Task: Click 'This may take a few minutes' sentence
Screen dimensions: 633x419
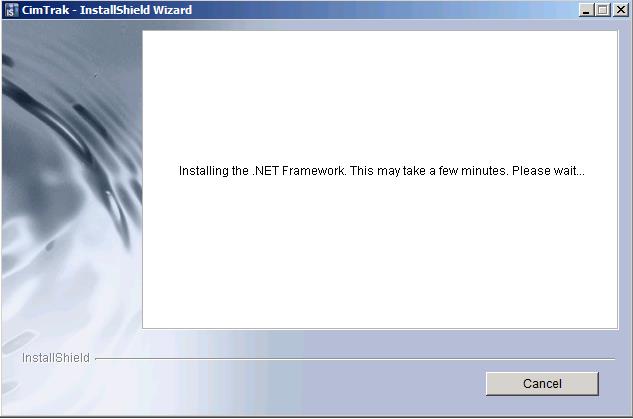Action: [x=428, y=171]
